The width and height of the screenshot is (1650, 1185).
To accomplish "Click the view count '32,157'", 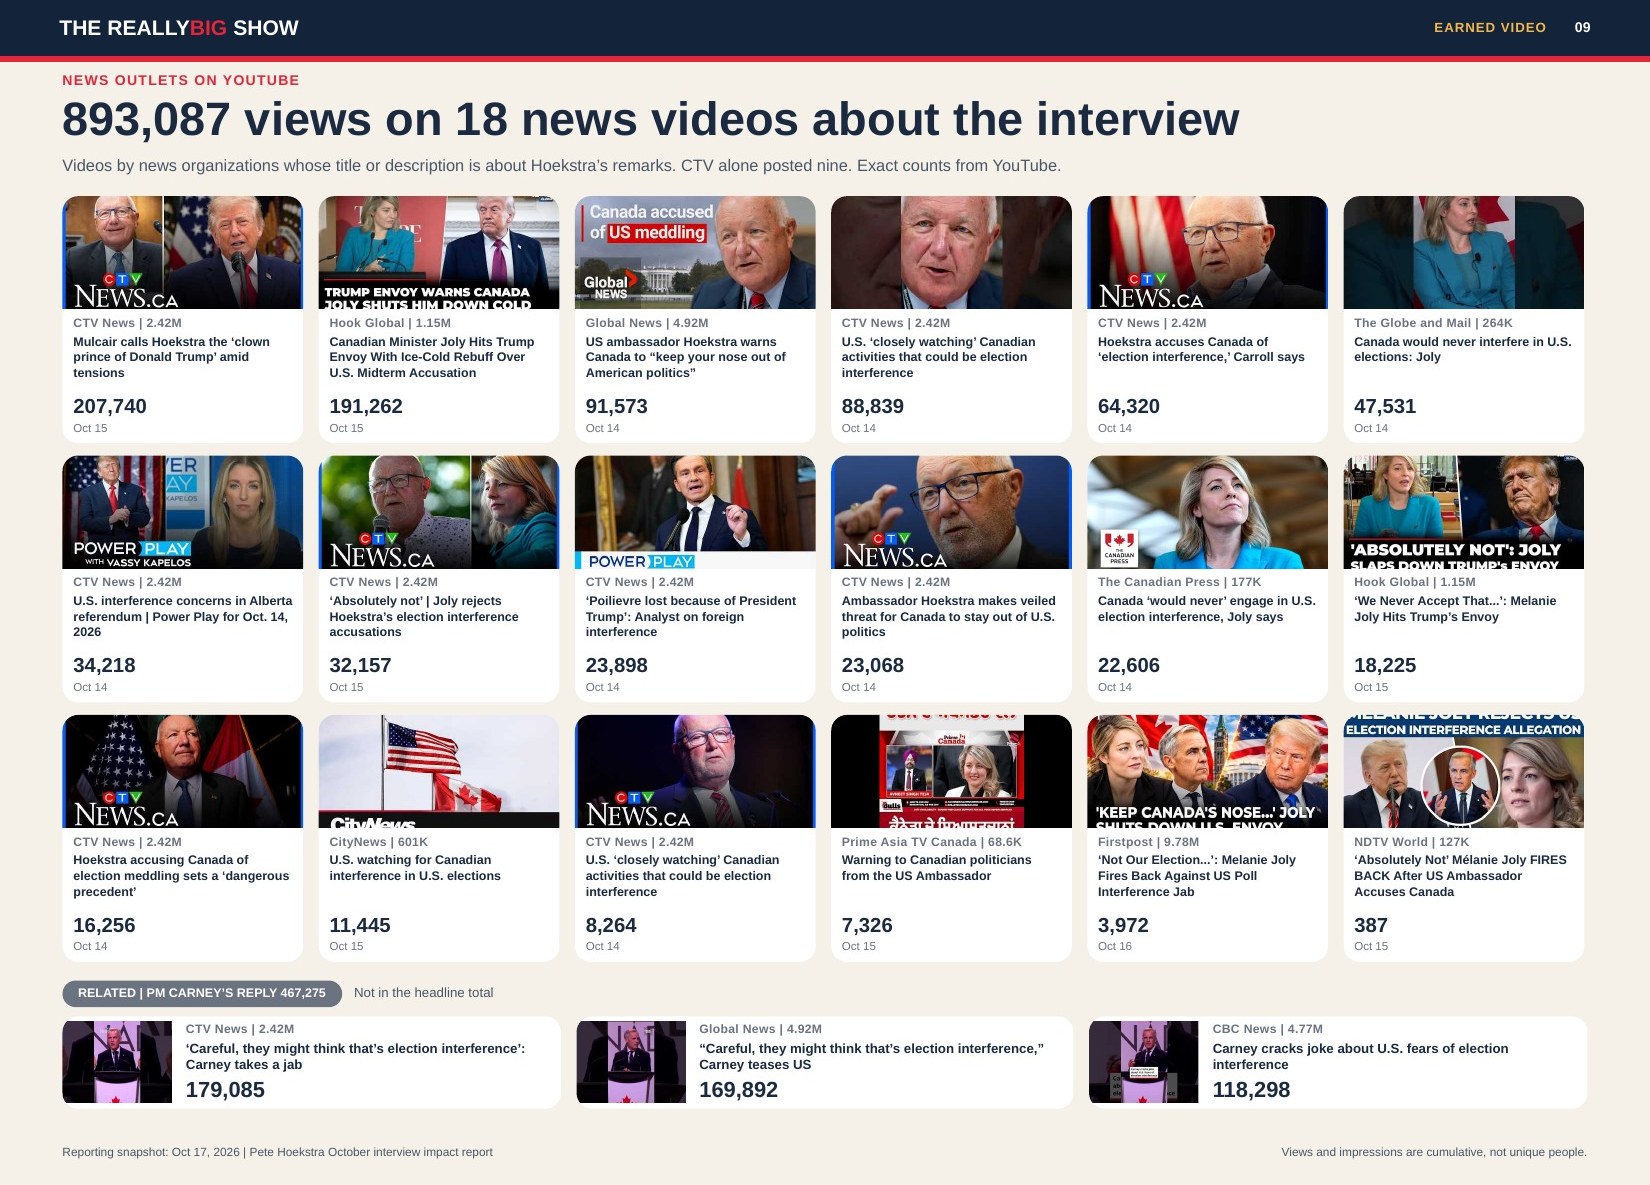I will (360, 665).
